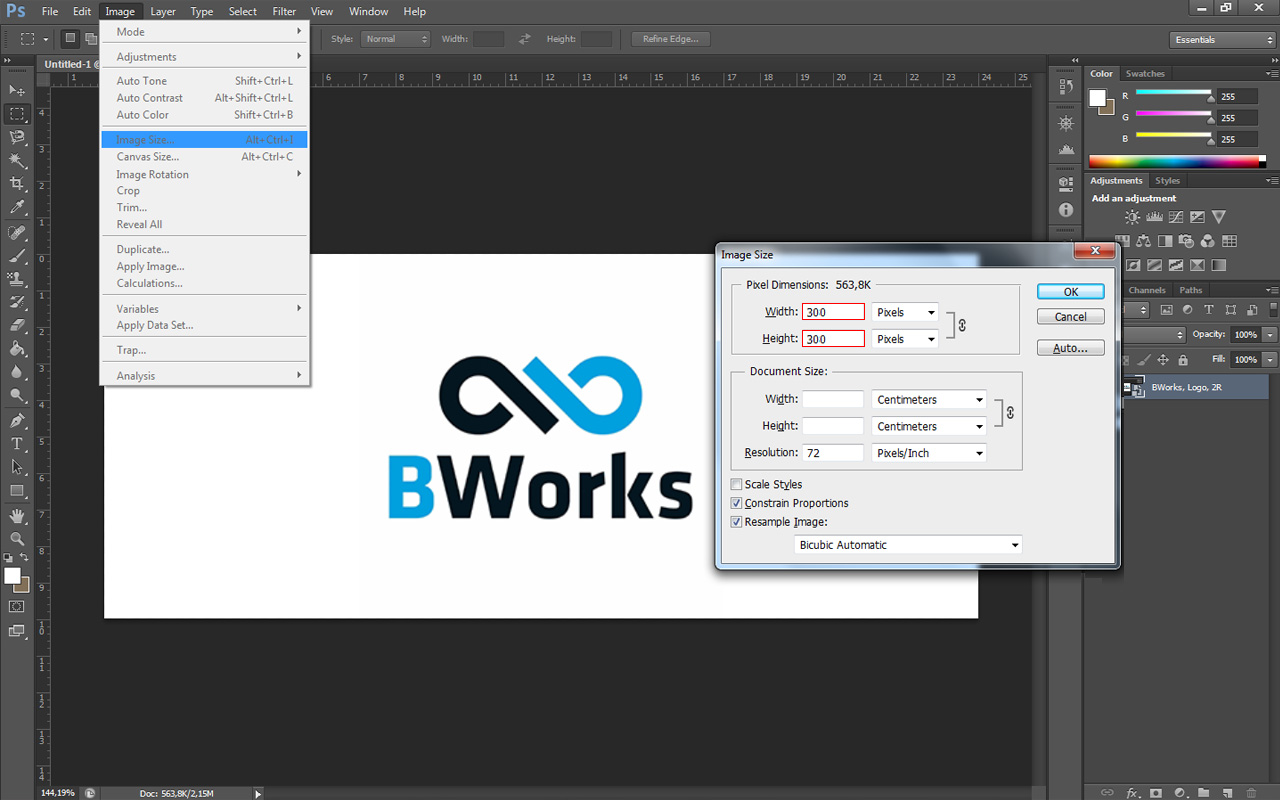
Task: Click OK in Image Size dialog
Action: pyautogui.click(x=1071, y=292)
